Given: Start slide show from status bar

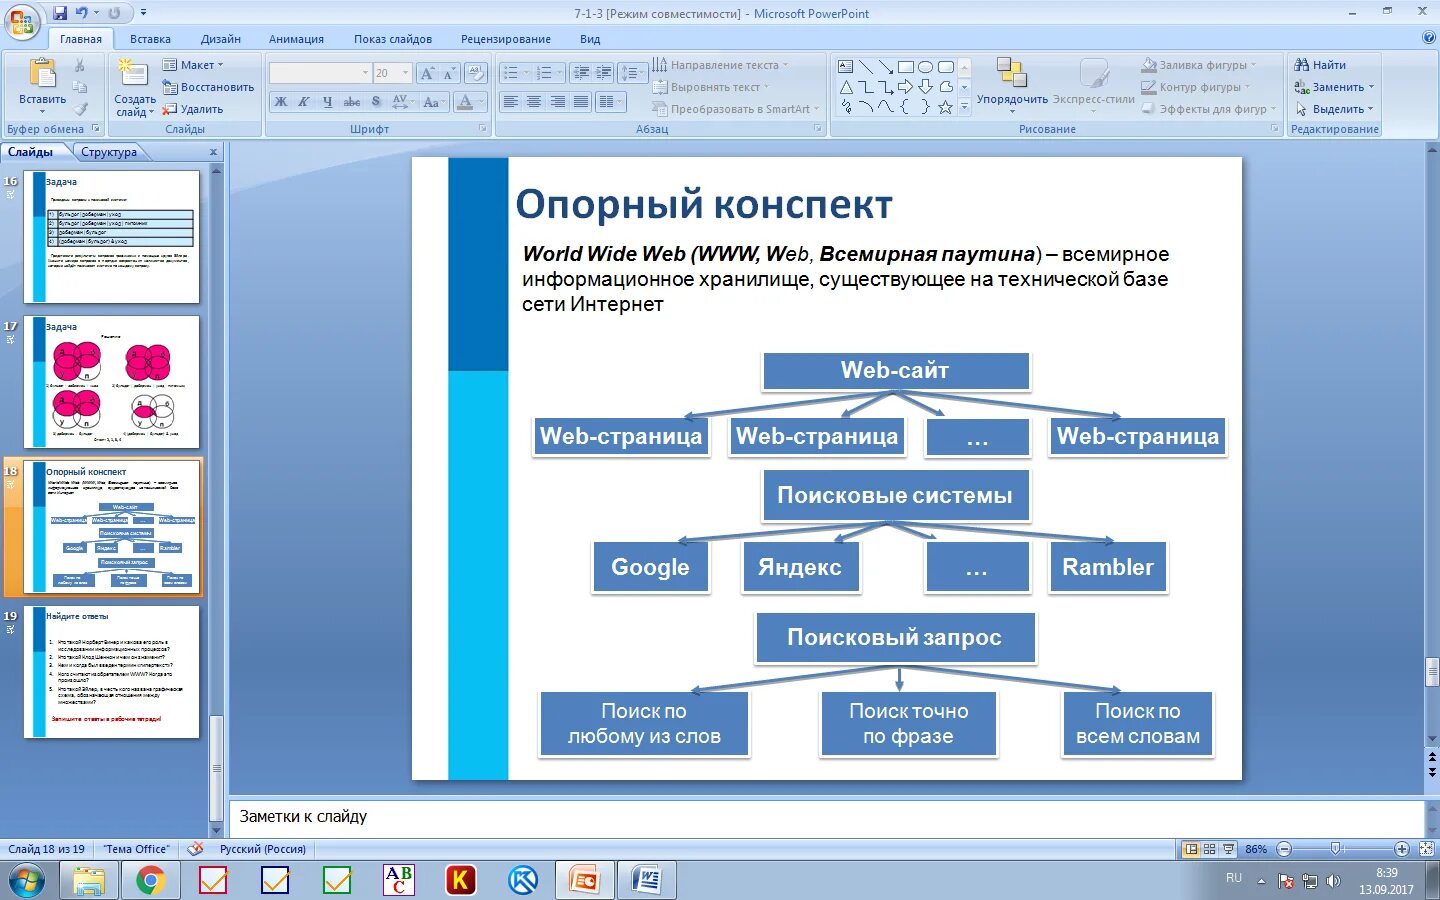Looking at the screenshot, I should pyautogui.click(x=1229, y=849).
